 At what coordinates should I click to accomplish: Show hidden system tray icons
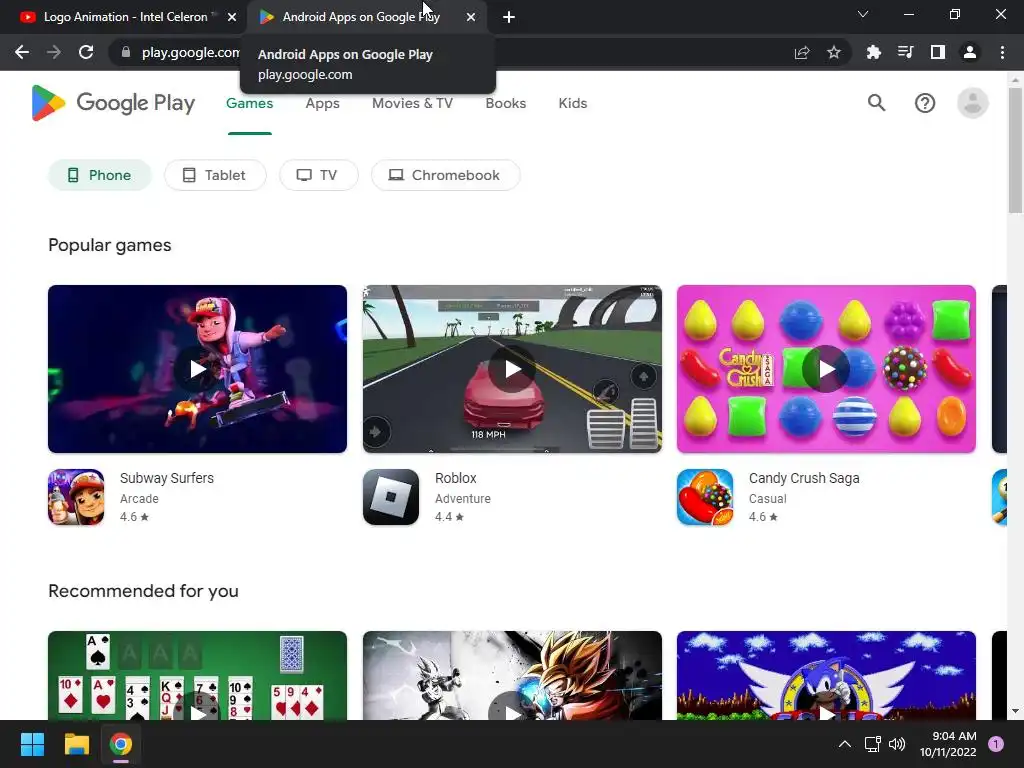(844, 744)
